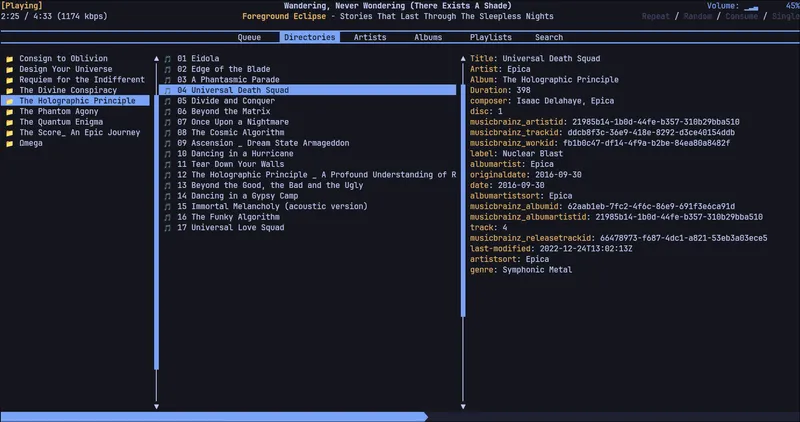Toggle Repeat mode

point(656,16)
